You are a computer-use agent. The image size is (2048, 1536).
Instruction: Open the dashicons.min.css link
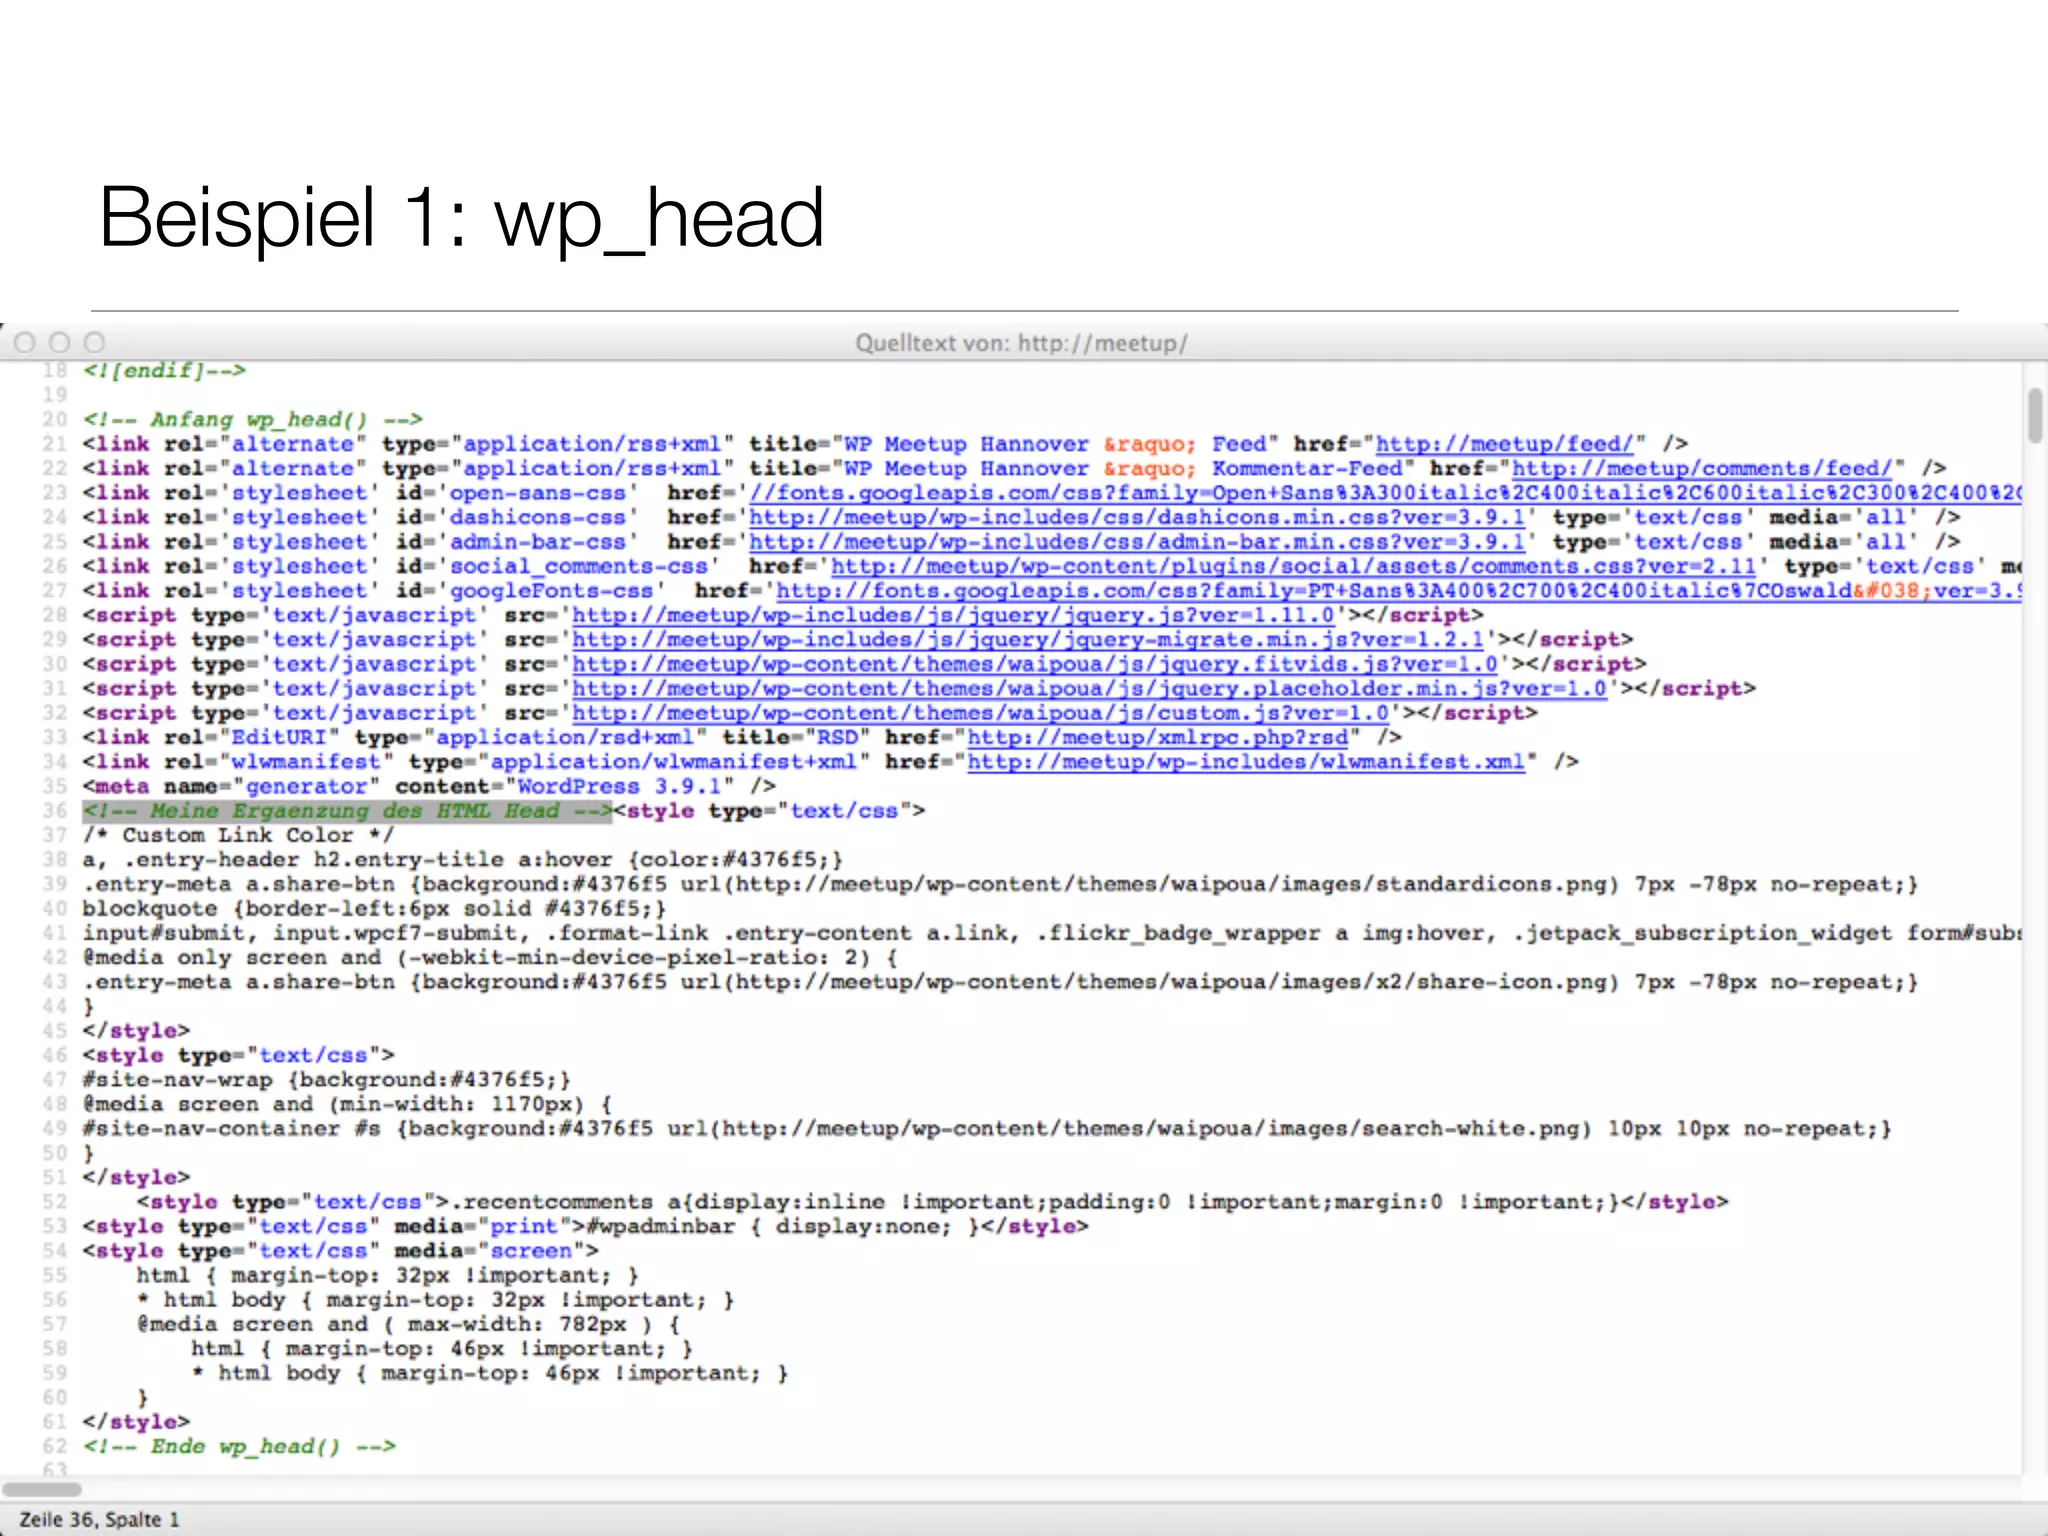(1137, 517)
